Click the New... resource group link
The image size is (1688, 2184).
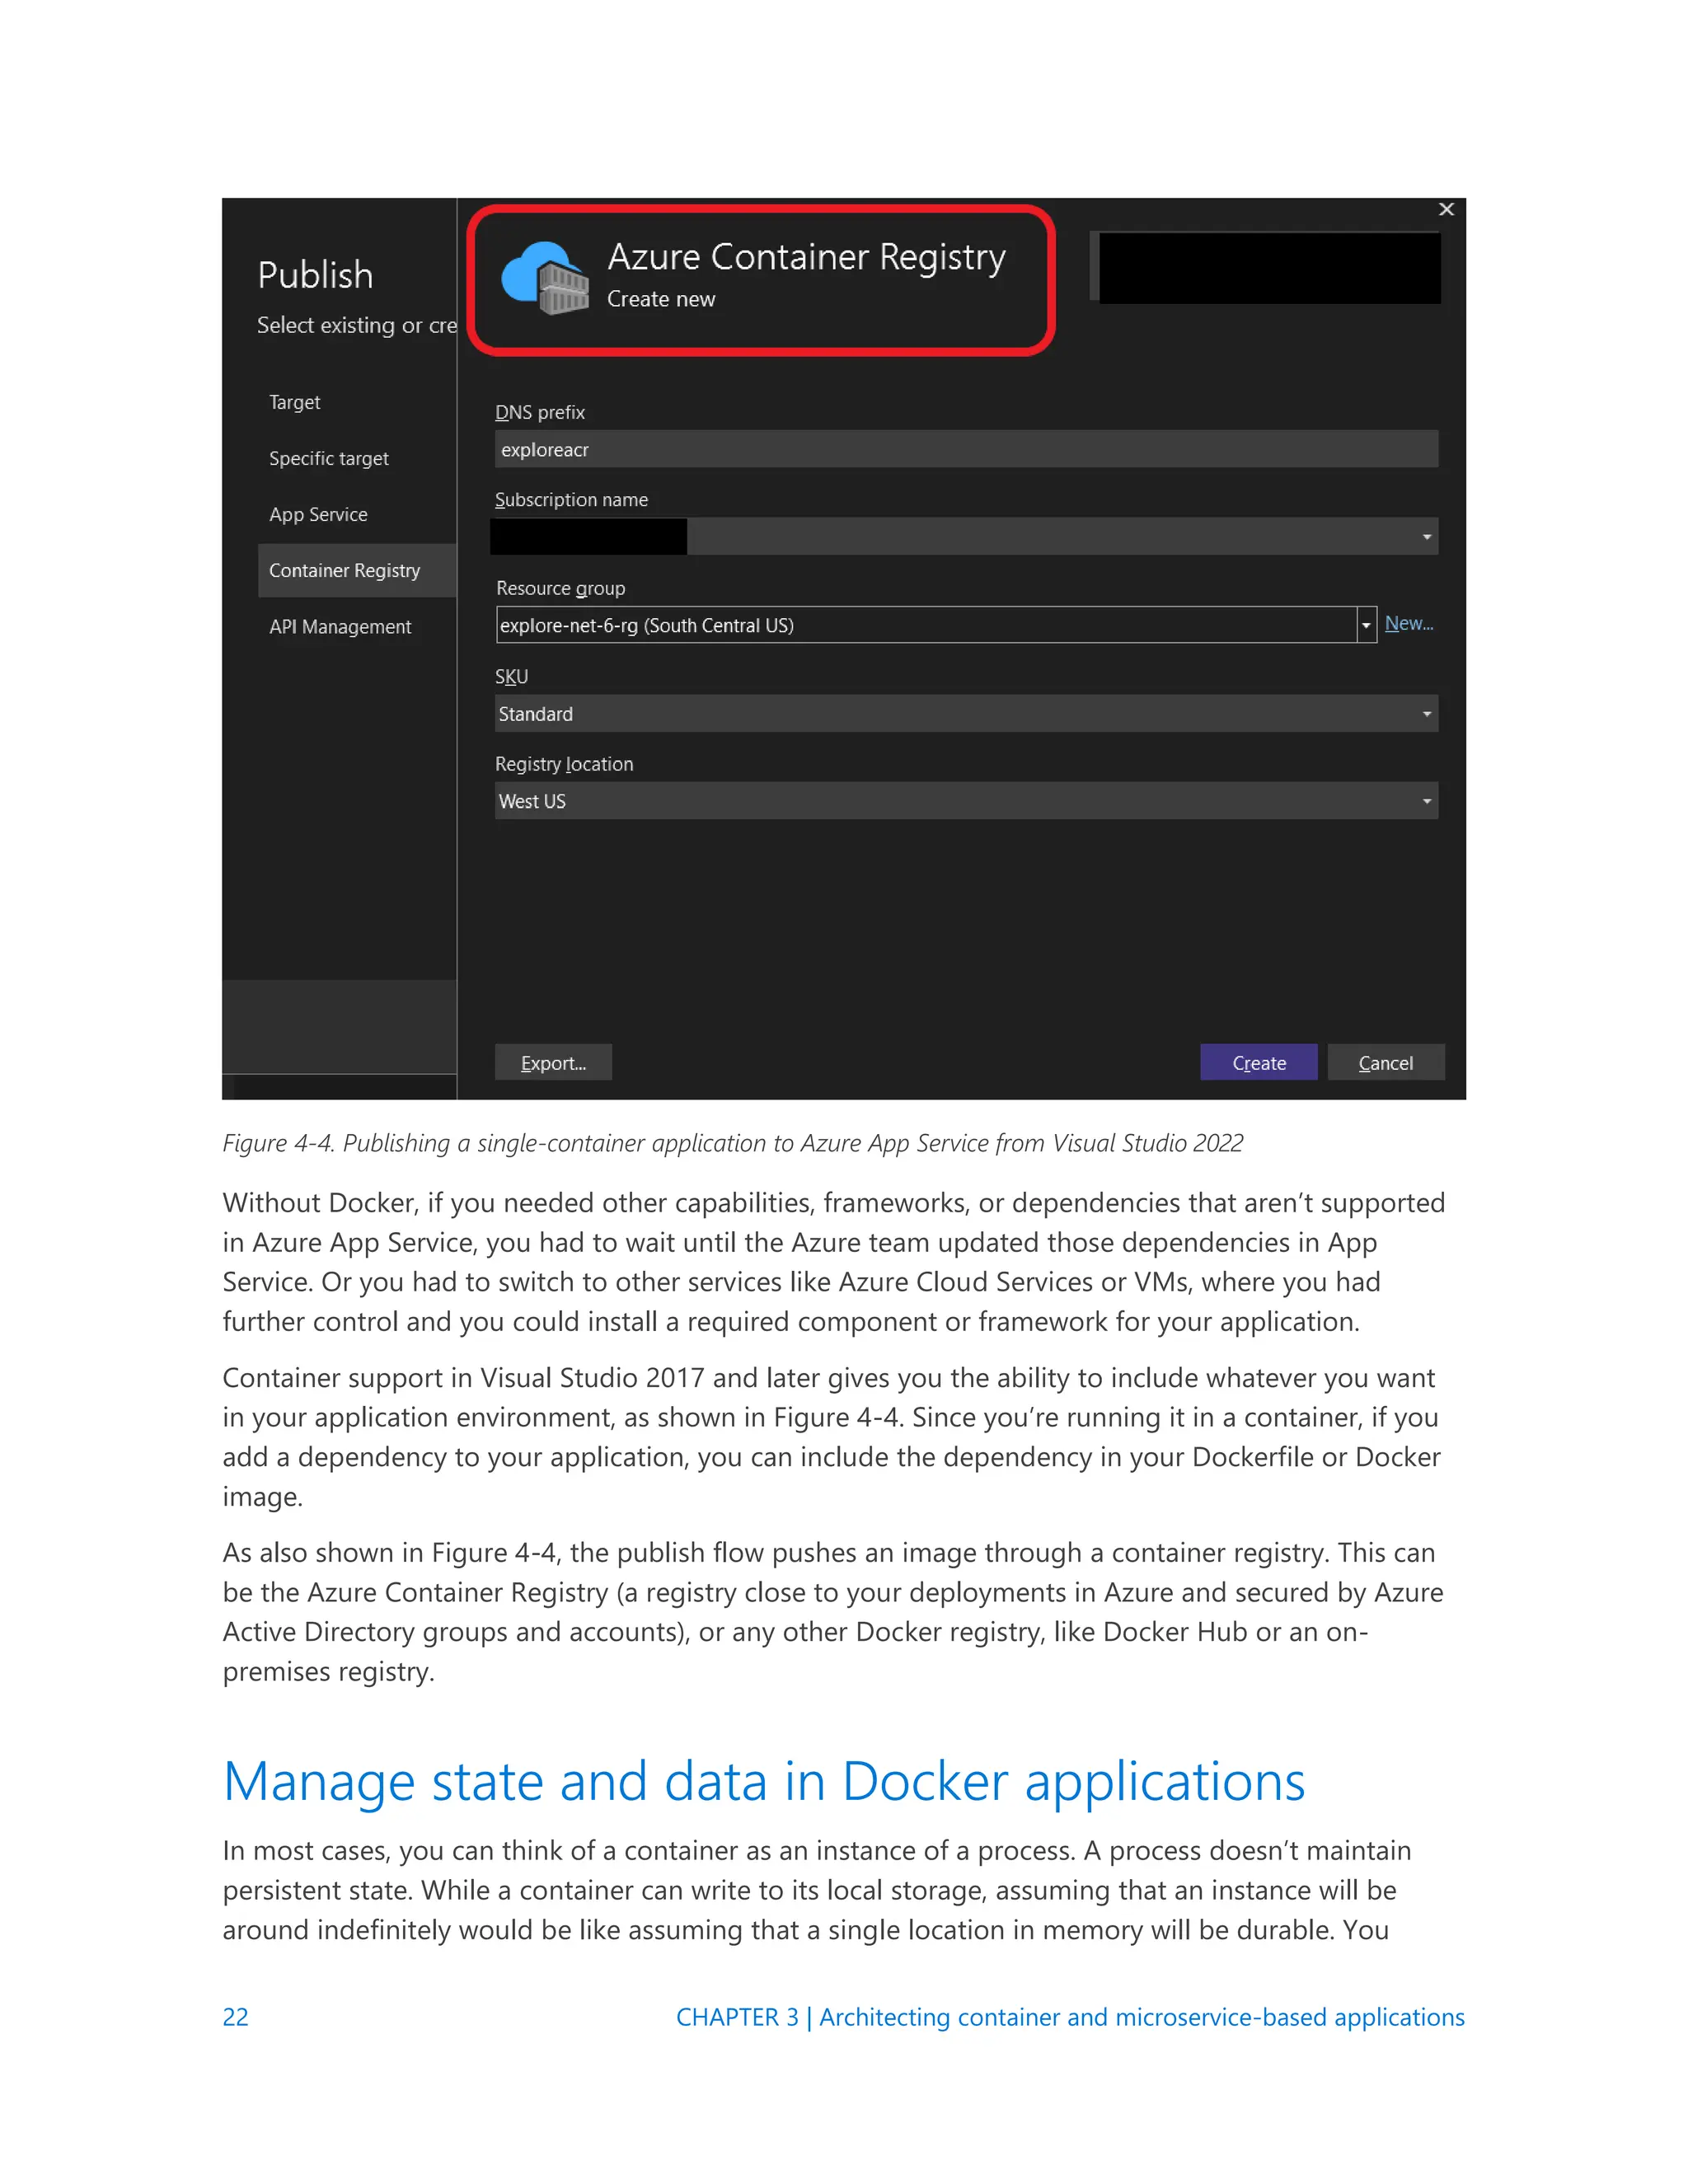click(1408, 623)
